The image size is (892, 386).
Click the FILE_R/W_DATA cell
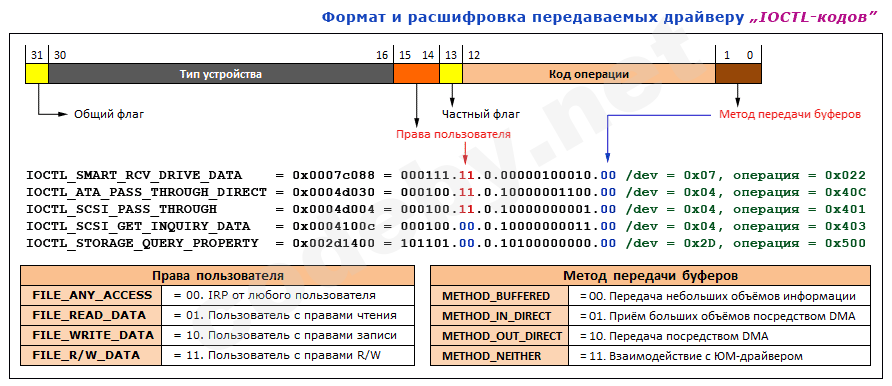coord(92,356)
